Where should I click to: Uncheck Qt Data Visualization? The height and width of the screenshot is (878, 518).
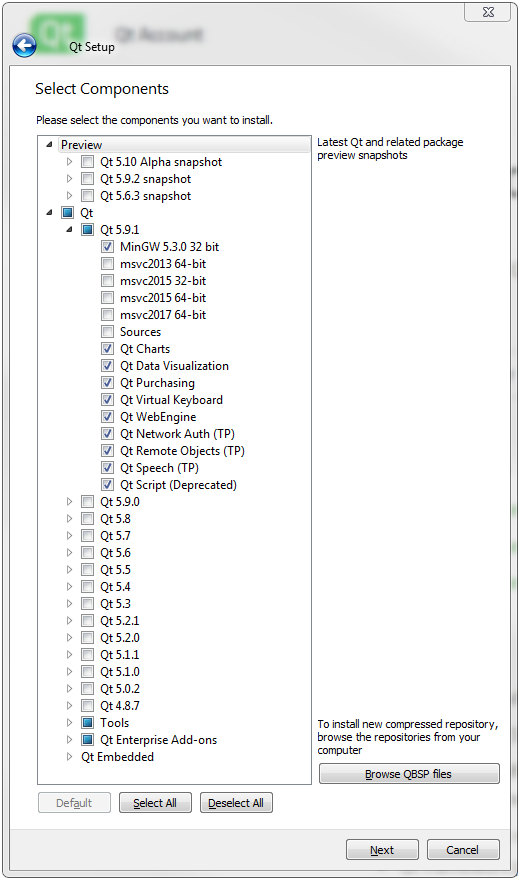108,366
